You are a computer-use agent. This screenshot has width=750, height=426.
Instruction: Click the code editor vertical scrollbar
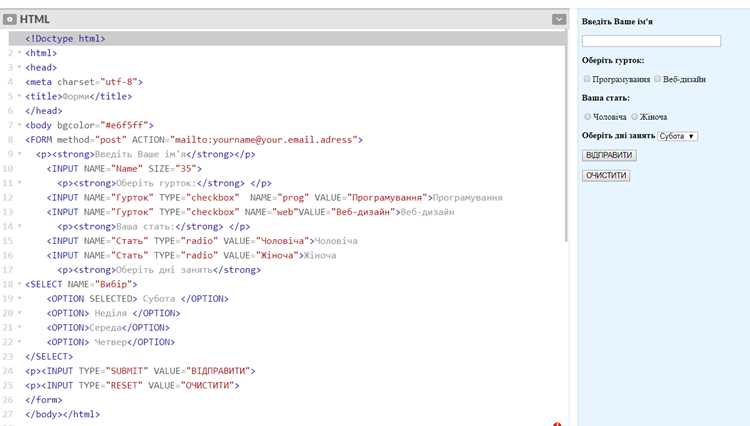point(567,136)
